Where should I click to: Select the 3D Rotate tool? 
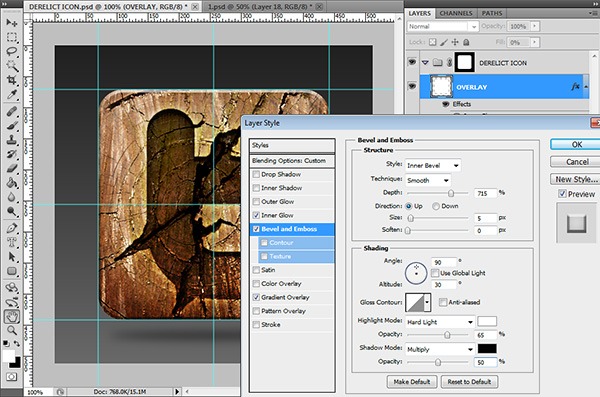click(x=11, y=288)
